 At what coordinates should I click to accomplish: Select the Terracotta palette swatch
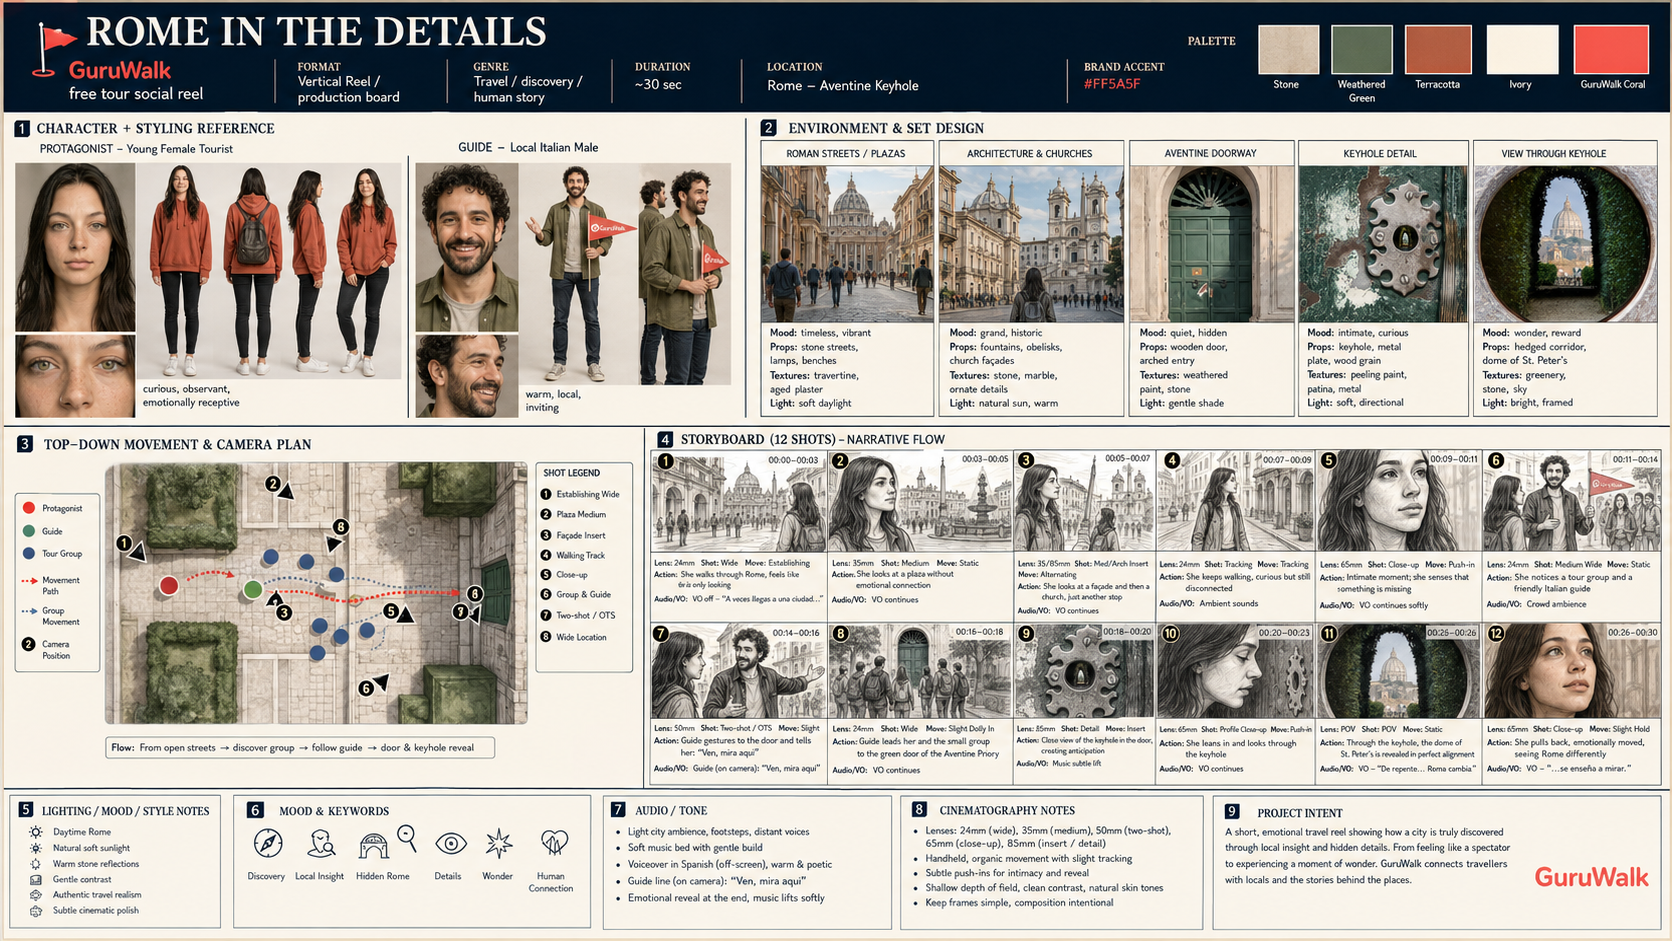tap(1438, 49)
